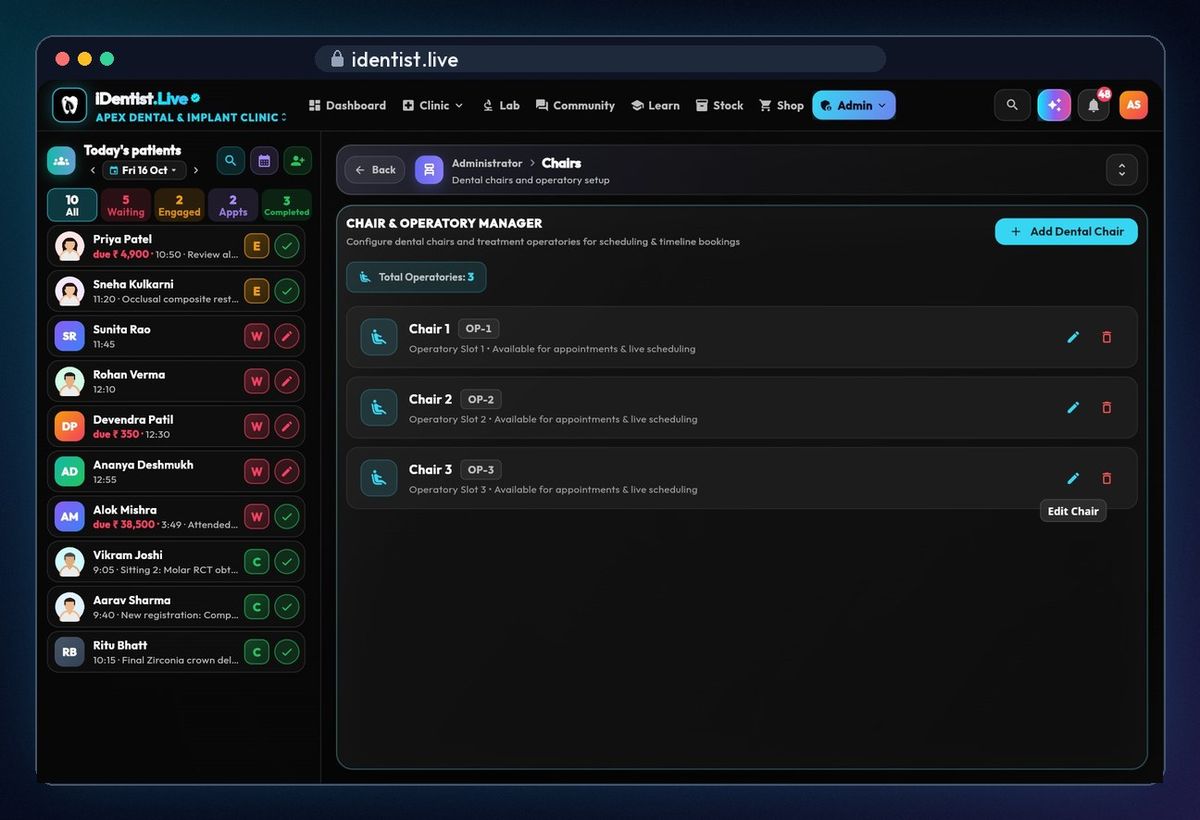
Task: Expand the Admin dropdown
Action: tap(854, 105)
